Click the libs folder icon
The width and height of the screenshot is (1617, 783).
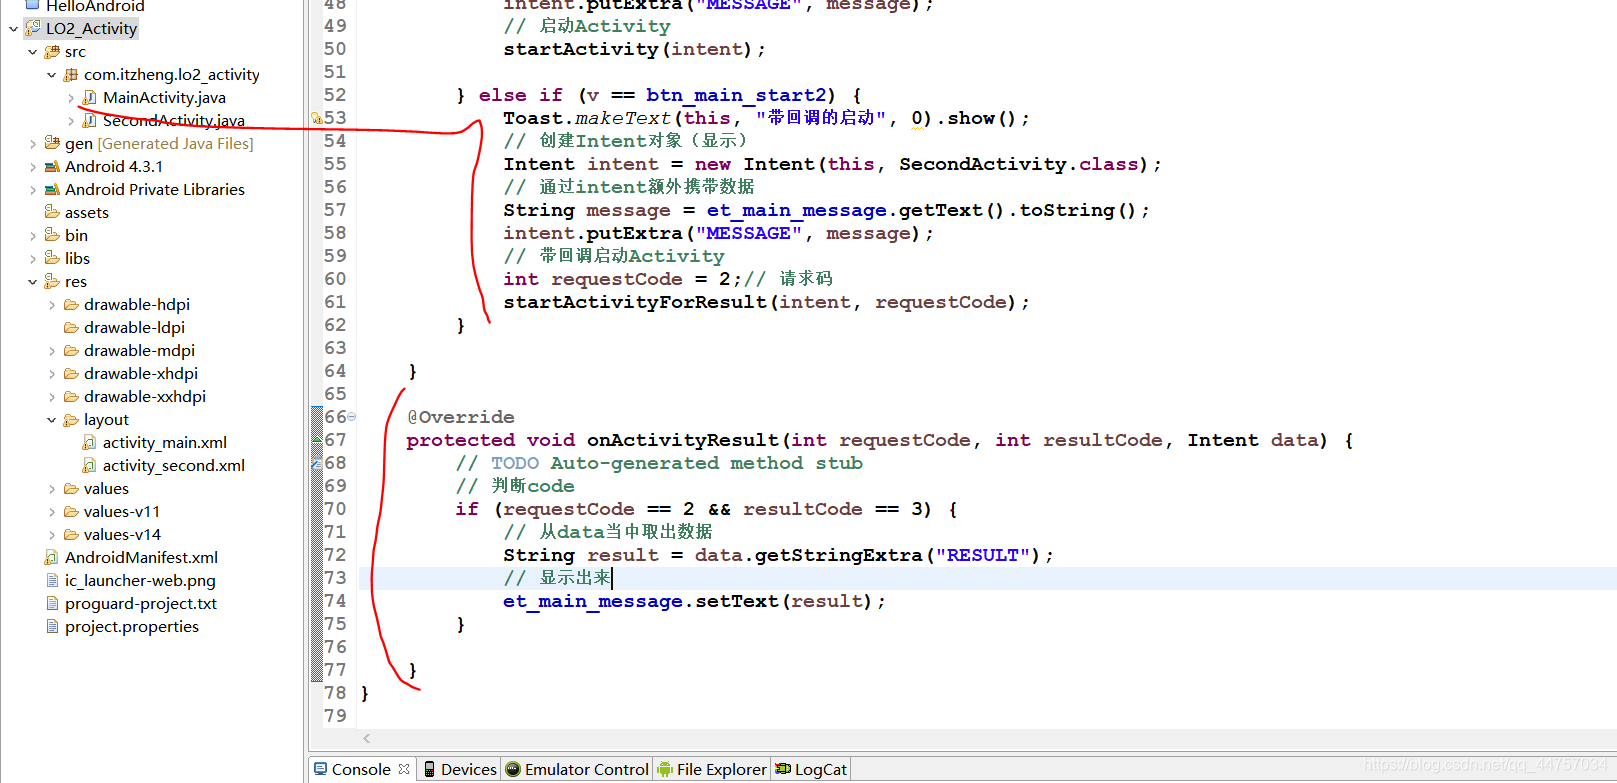pos(52,258)
